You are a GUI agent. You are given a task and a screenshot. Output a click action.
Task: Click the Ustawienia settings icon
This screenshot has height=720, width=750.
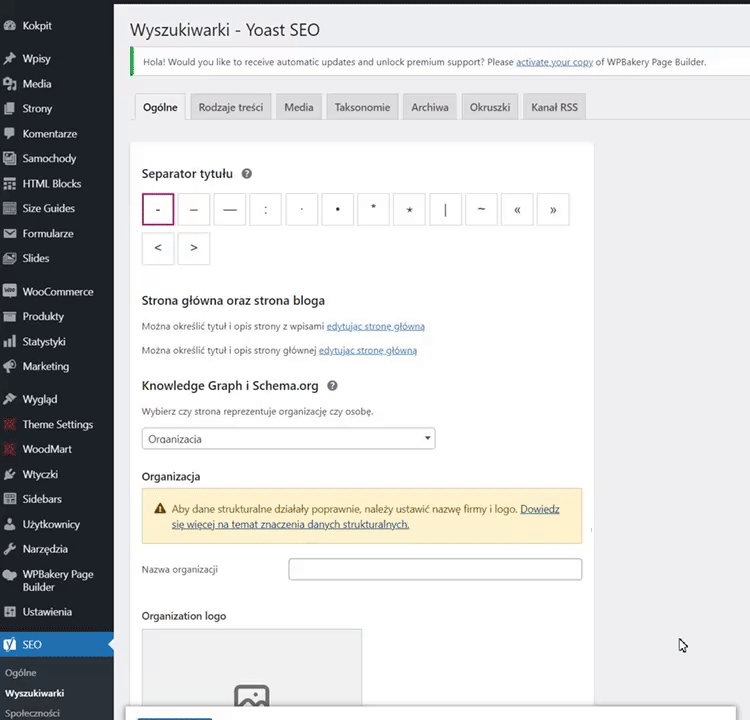(10, 612)
